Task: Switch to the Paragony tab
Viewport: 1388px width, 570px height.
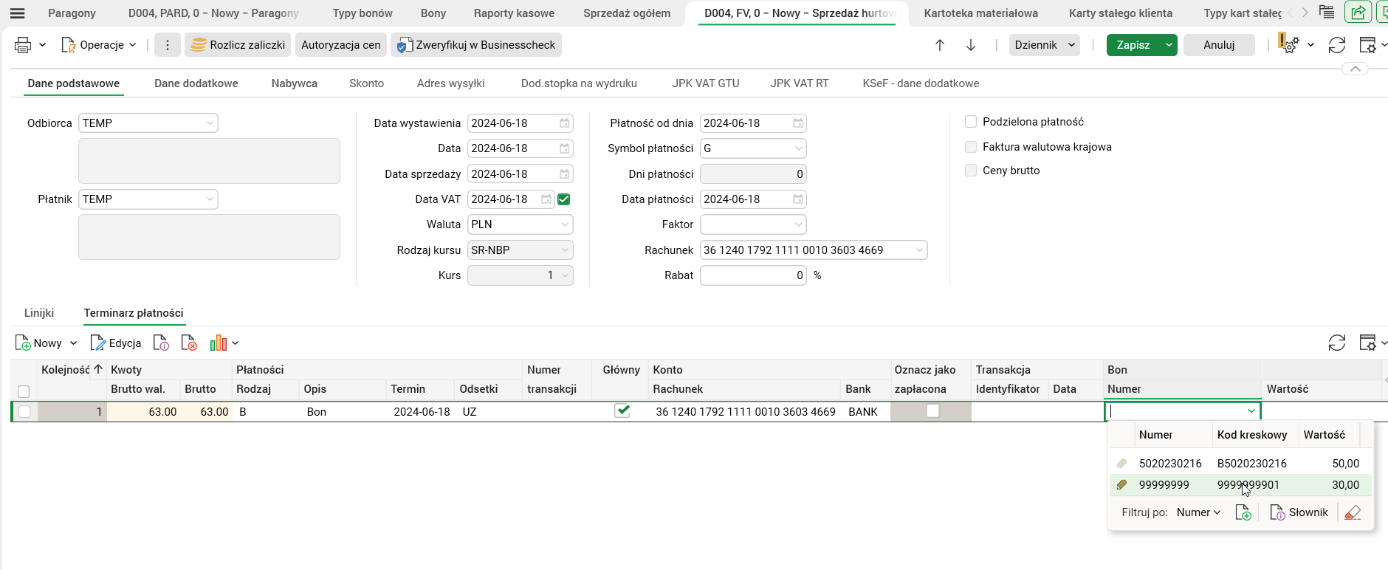Action: 72,13
